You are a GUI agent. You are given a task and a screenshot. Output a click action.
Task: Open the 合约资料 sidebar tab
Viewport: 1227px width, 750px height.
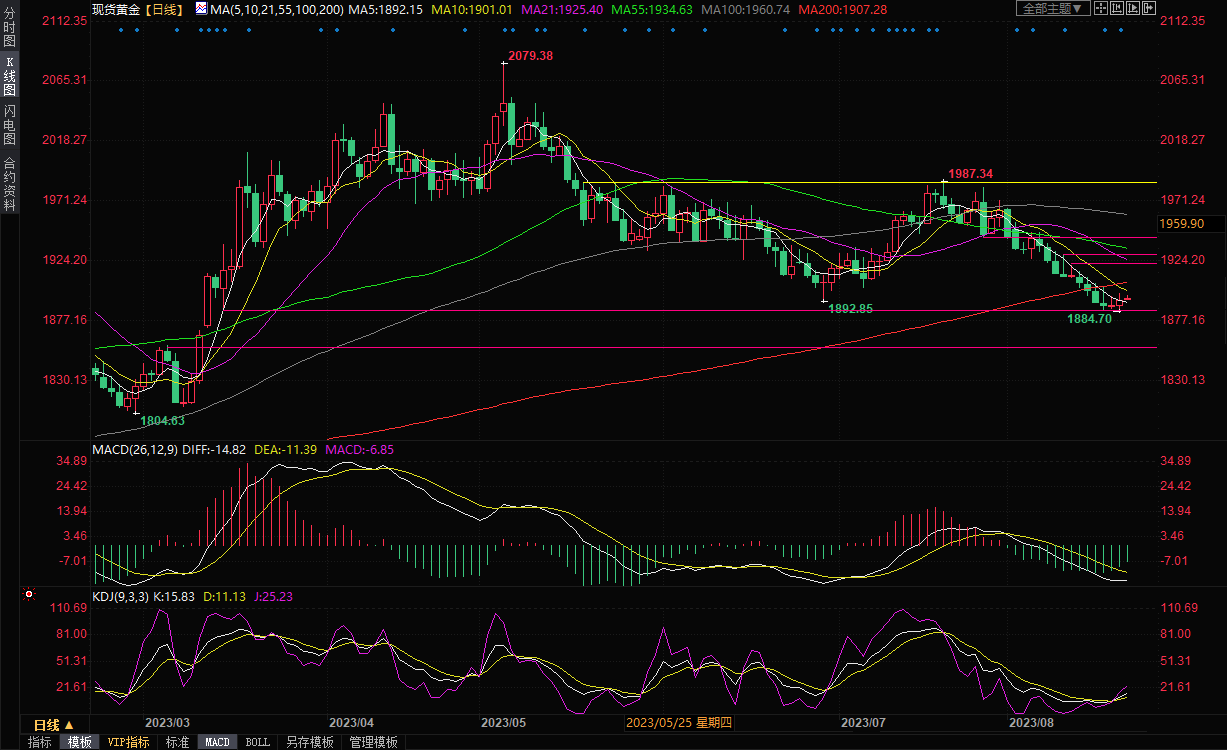coord(9,184)
